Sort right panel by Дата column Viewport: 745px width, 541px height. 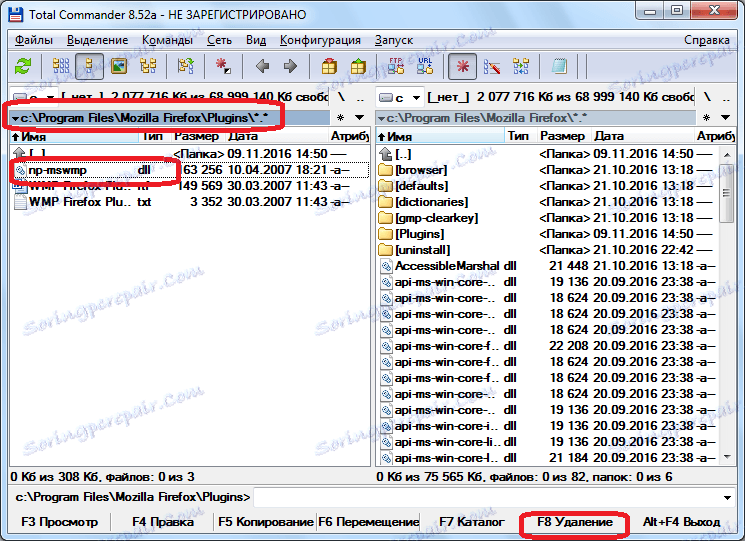[643, 136]
